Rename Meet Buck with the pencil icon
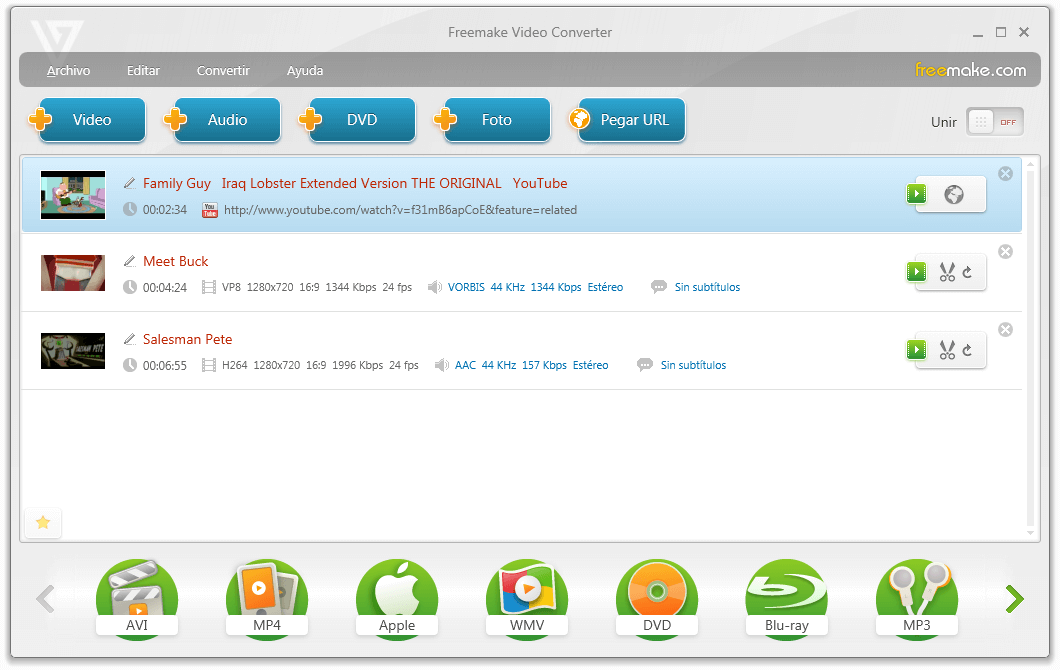The image size is (1060, 670). pos(130,261)
